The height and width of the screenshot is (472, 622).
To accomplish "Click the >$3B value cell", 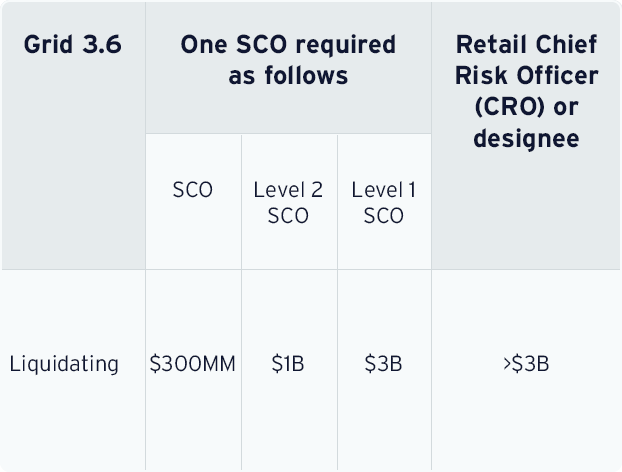I will pos(526,364).
